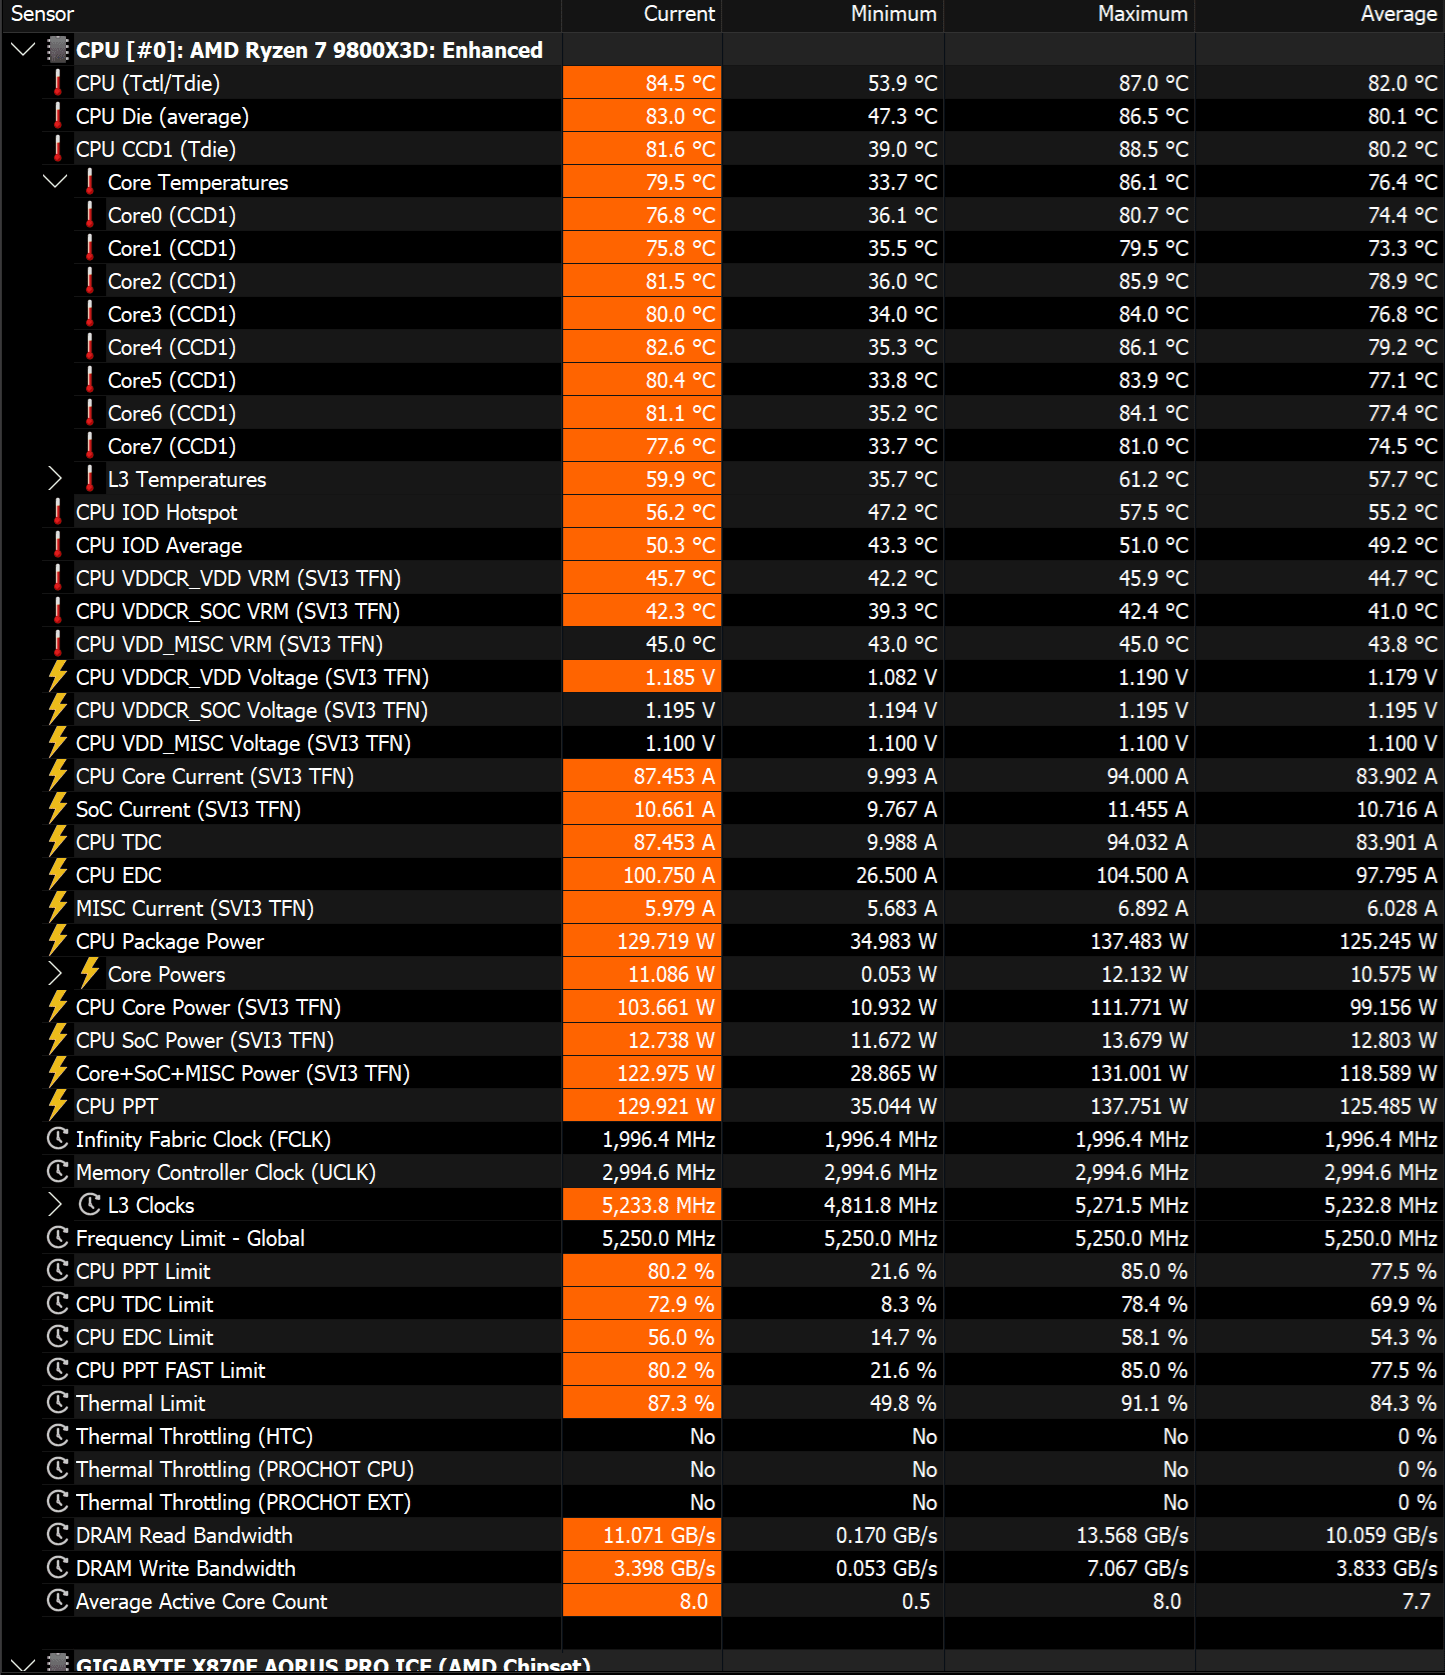Image resolution: width=1445 pixels, height=1675 pixels.
Task: Click the clock icon for L3 Clocks
Action: tap(90, 1205)
